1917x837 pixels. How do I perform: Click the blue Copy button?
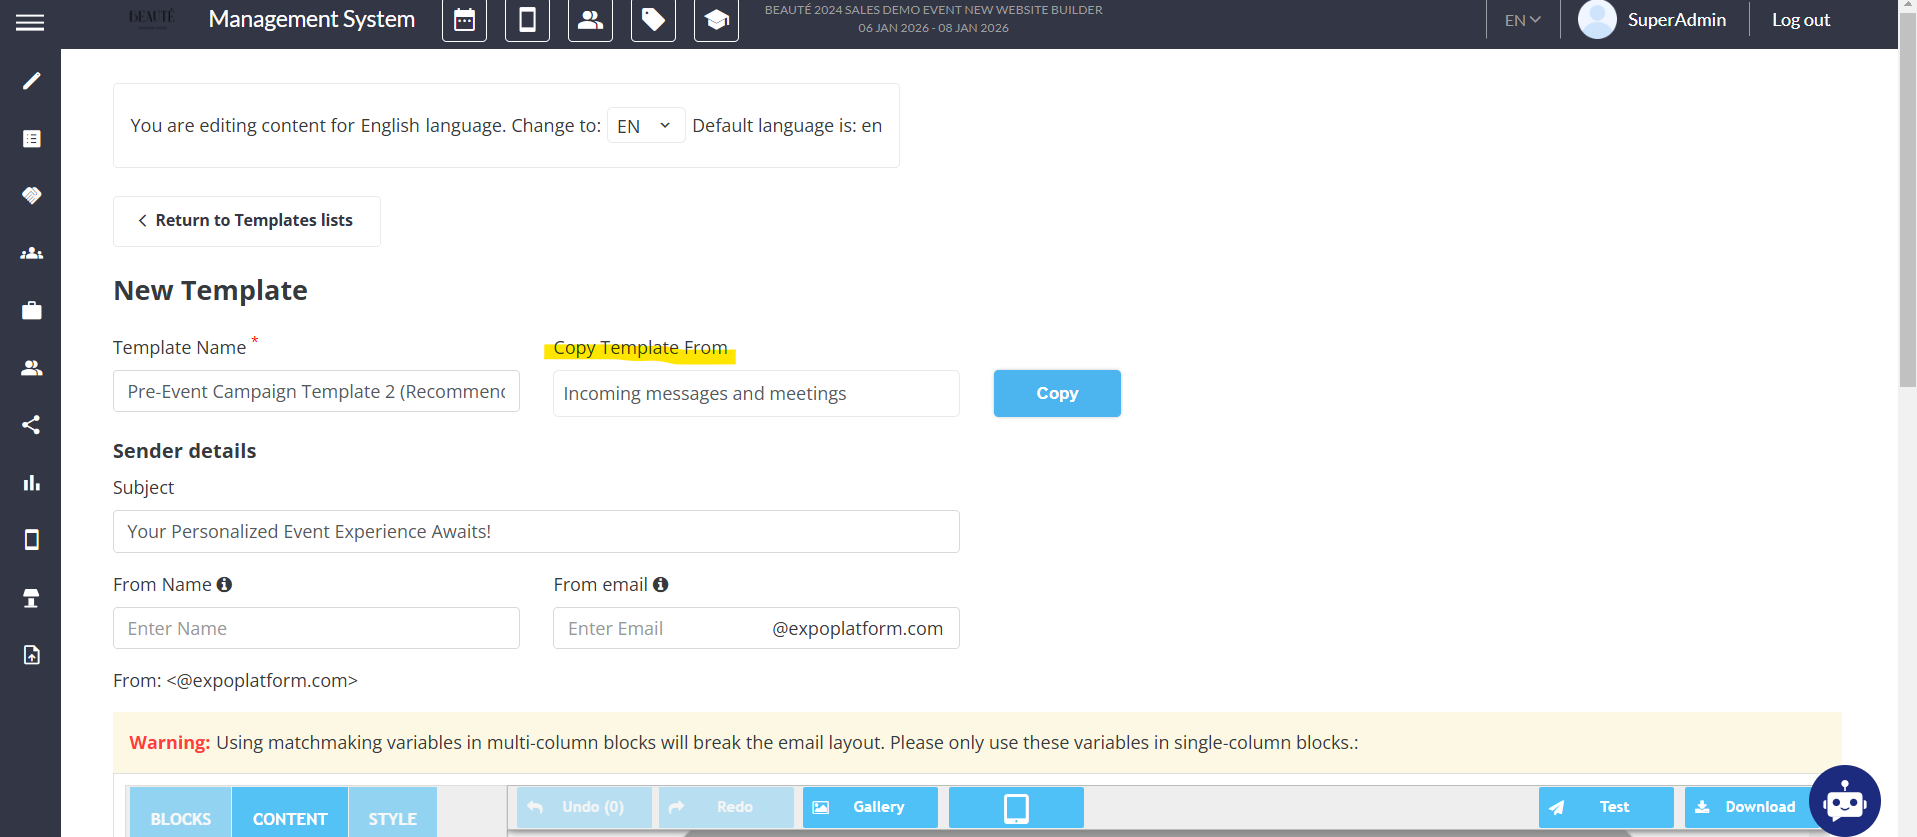tap(1056, 394)
